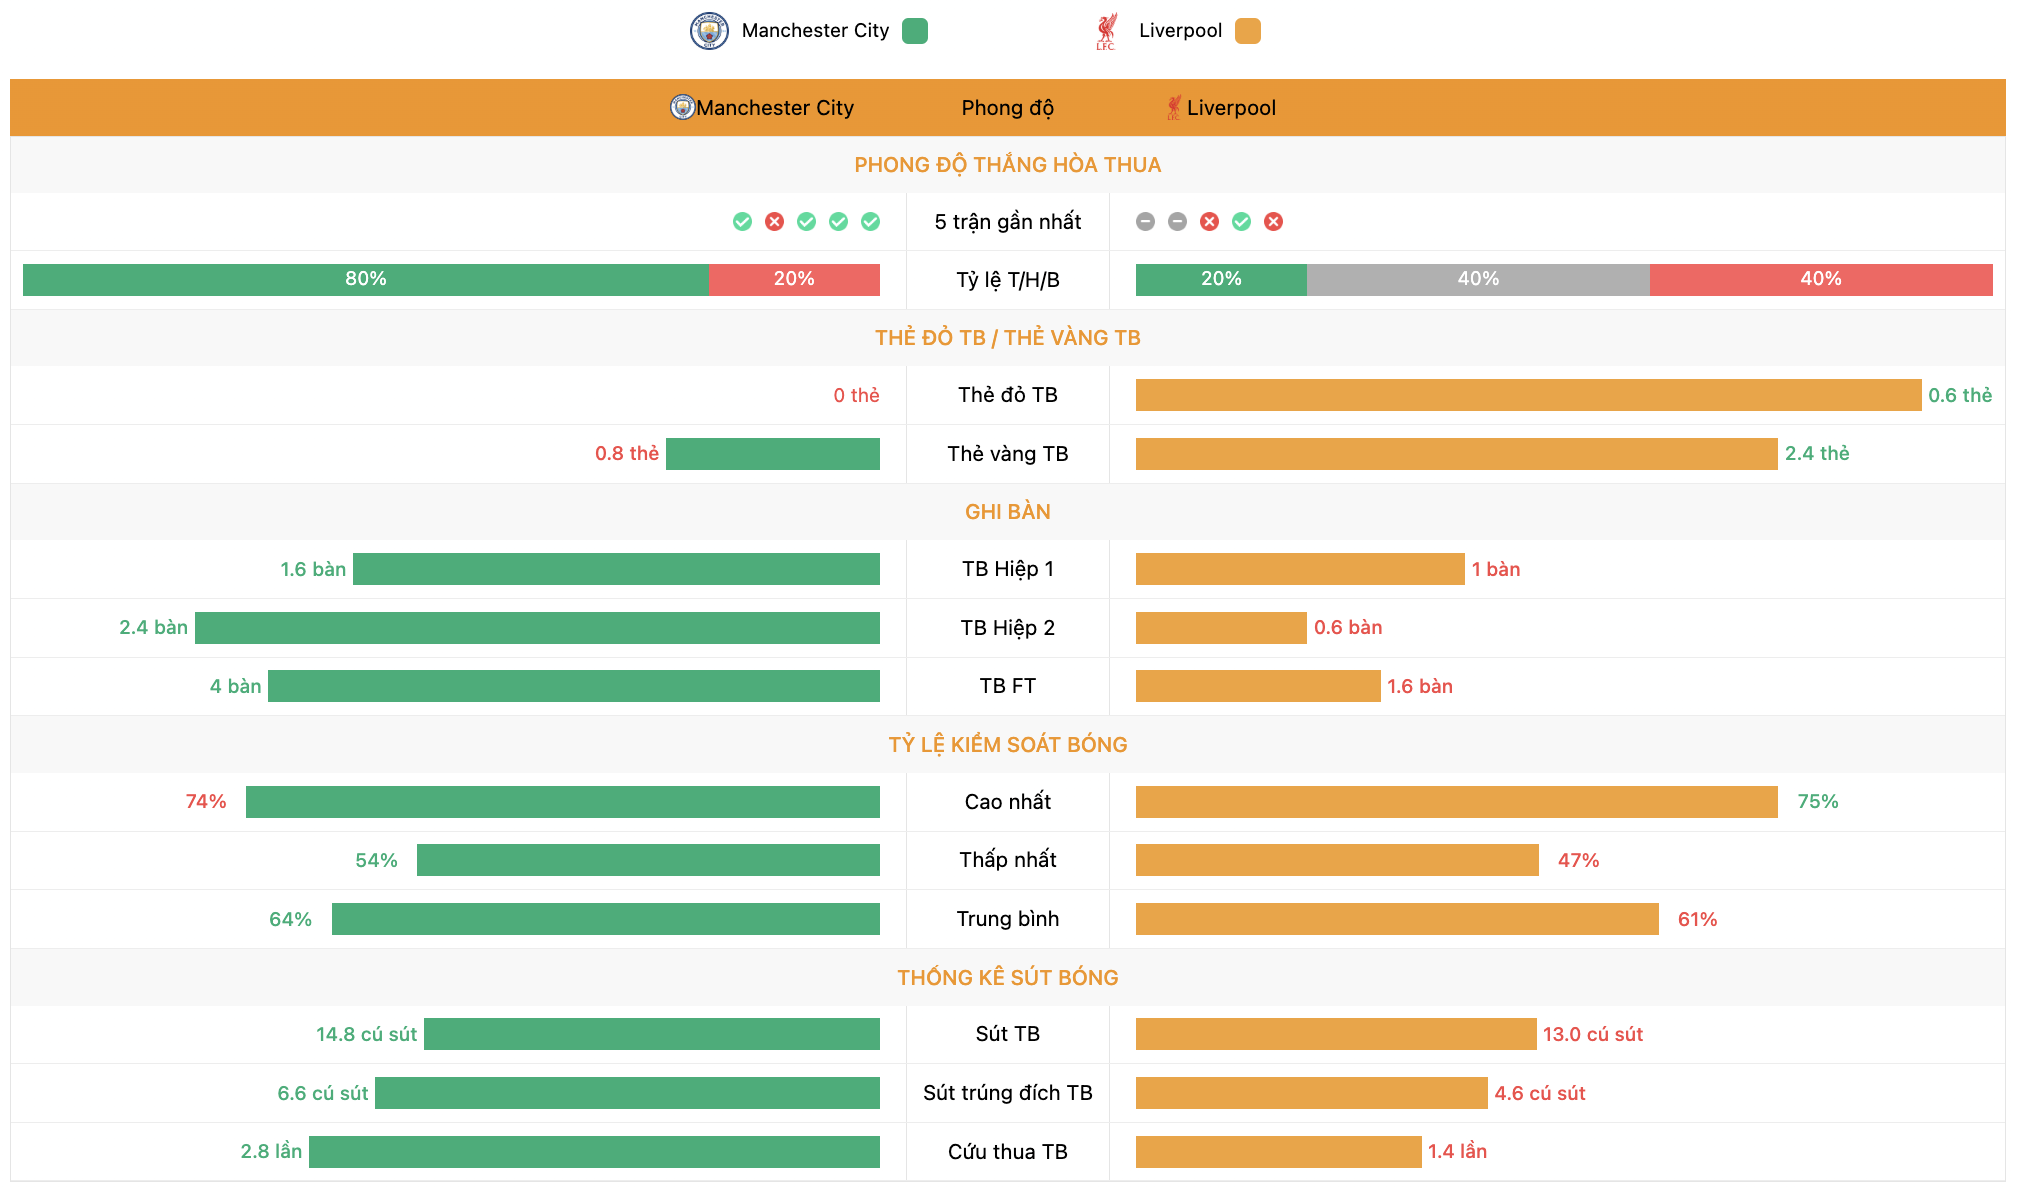This screenshot has height=1192, width=2018.
Task: Click Liverpool's third recent match loss icon
Action: click(x=1209, y=222)
